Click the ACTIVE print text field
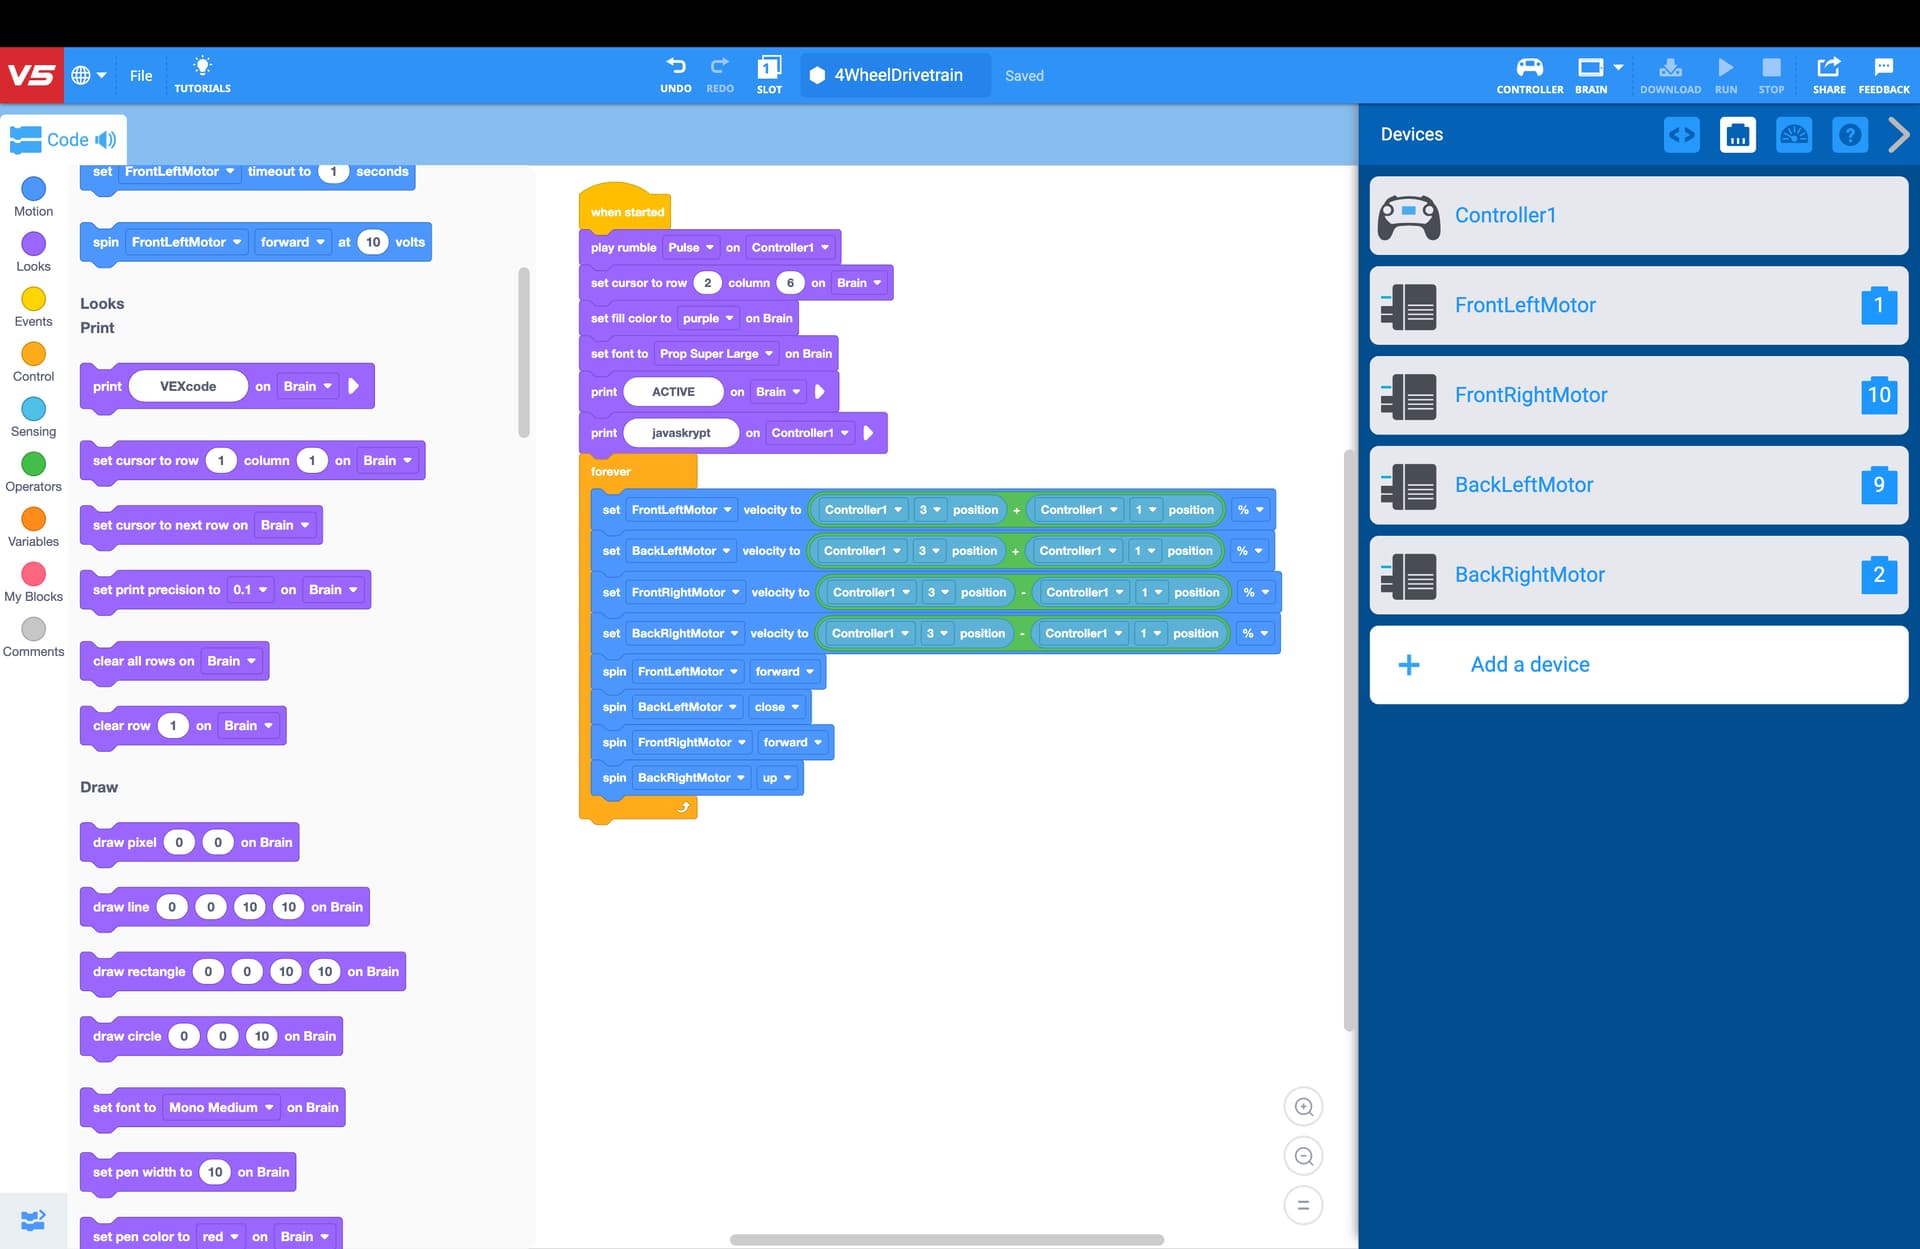Viewport: 1920px width, 1249px height. [x=673, y=392]
